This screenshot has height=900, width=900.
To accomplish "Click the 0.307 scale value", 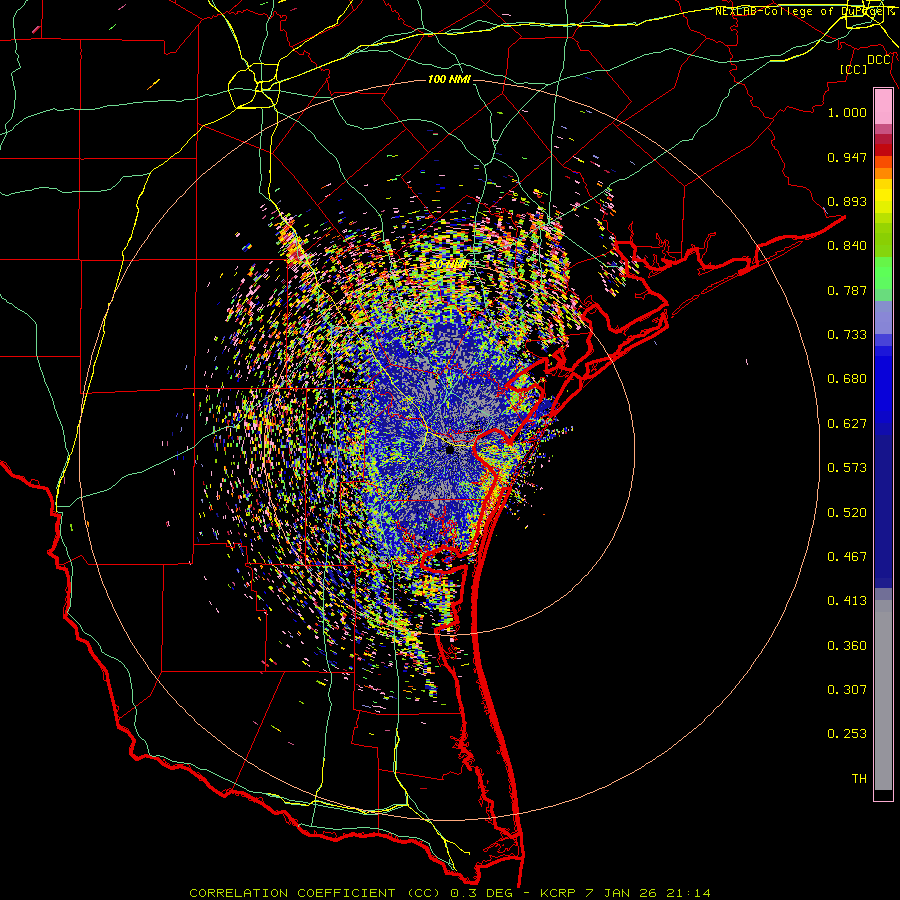I will point(847,690).
